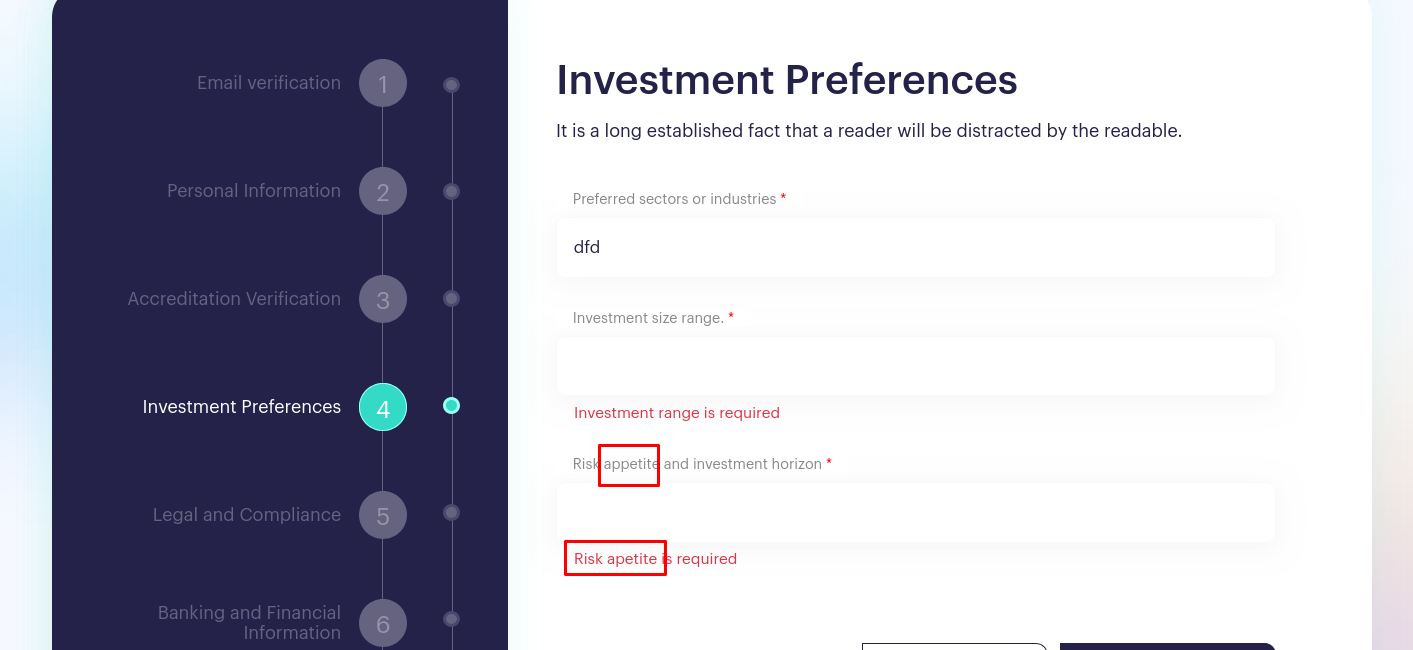Go to Accreditation Verification step label
Viewport: 1413px width, 650px height.
[x=234, y=299]
